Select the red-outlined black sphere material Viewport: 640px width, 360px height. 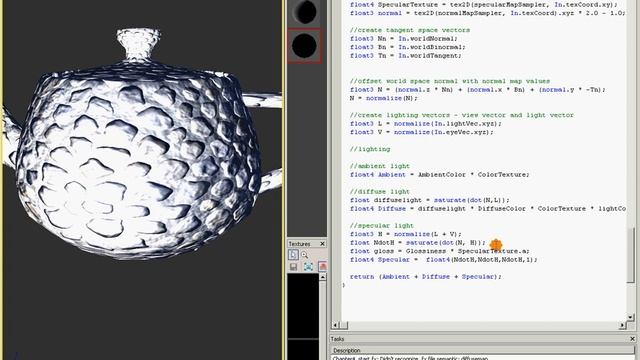coord(304,46)
